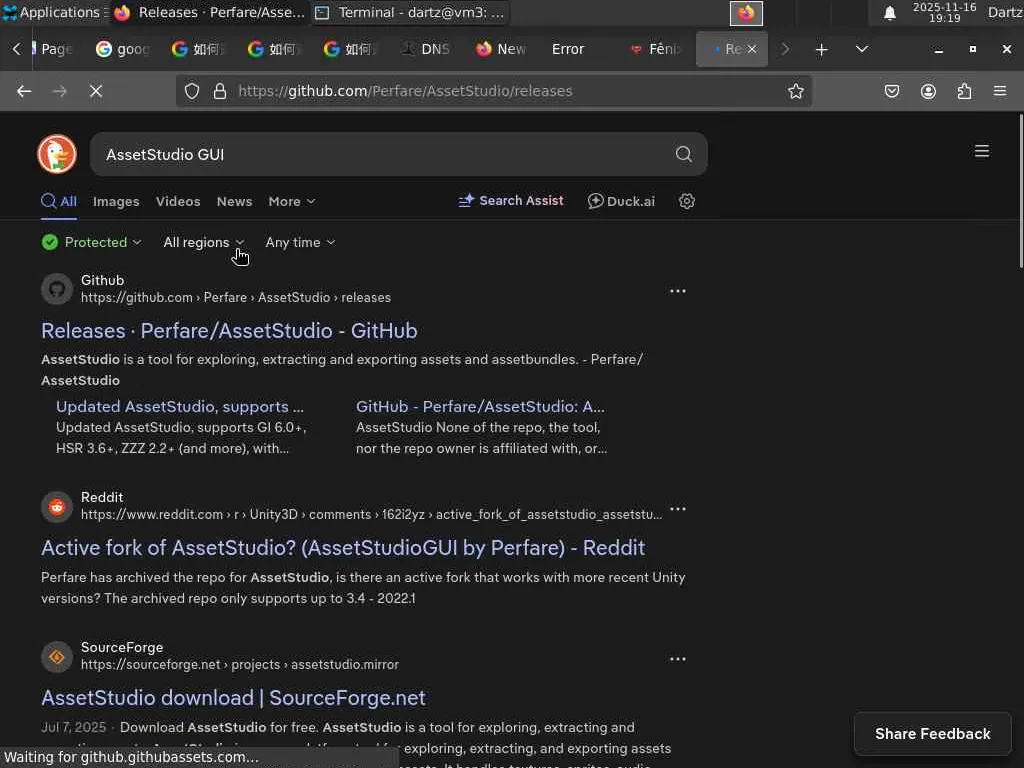
Task: Click the date and time clock in the panel
Action: pos(944,12)
